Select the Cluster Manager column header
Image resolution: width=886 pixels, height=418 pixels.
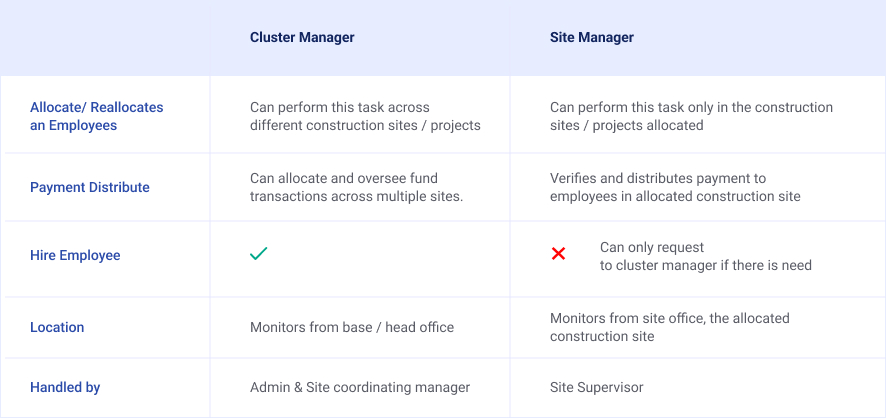[302, 38]
